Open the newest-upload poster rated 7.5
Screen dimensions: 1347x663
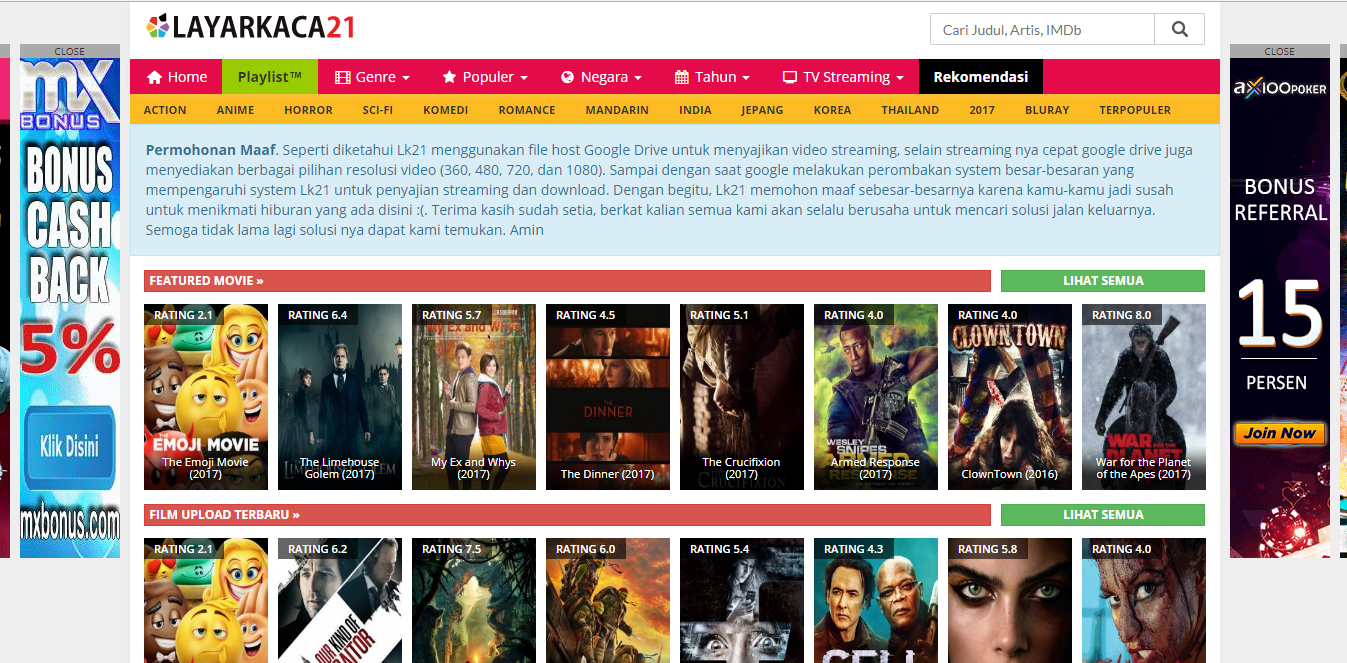474,600
